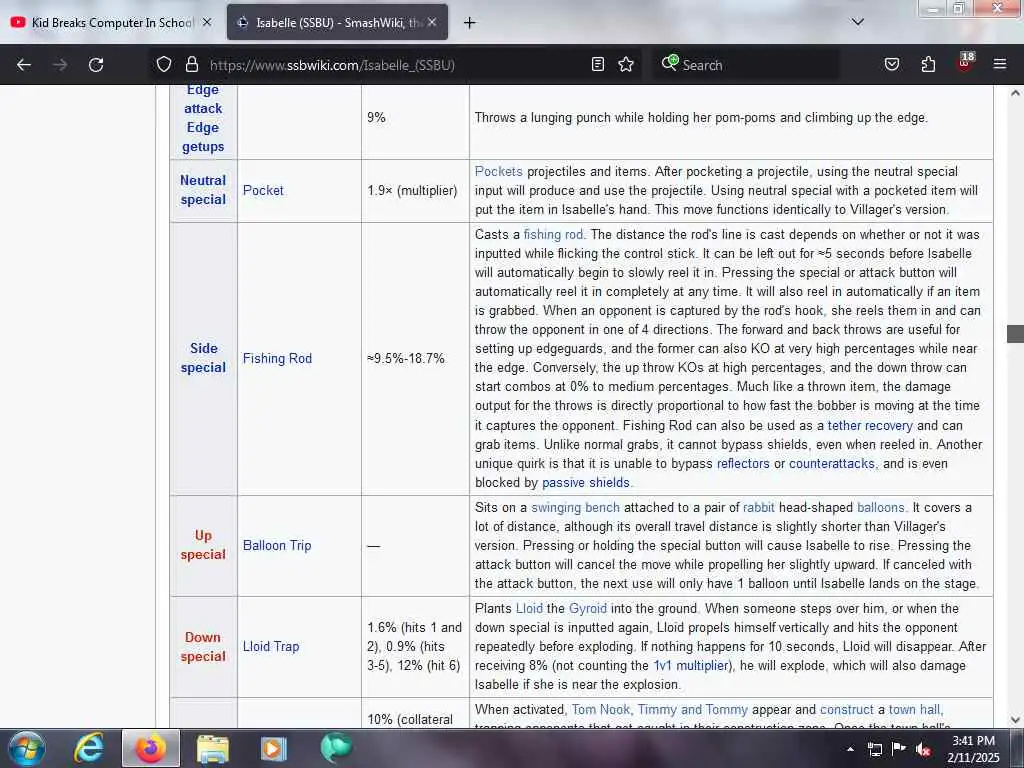Follow the Fishing Rod move link
Viewport: 1024px width, 768px height.
tap(277, 358)
